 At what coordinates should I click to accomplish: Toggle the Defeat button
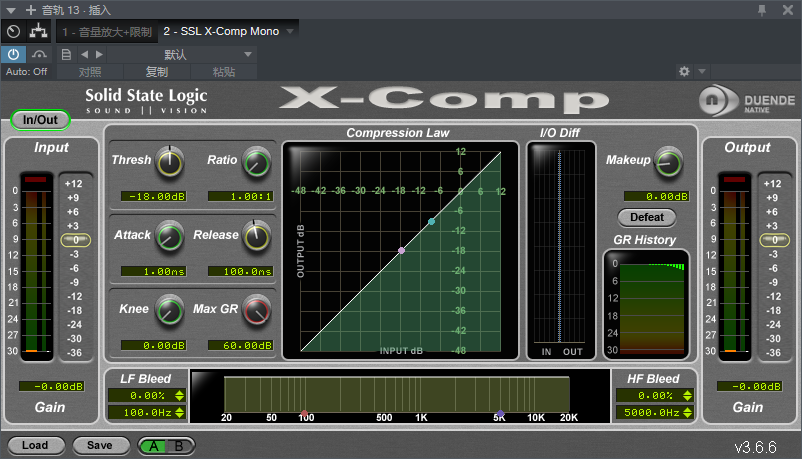647,217
